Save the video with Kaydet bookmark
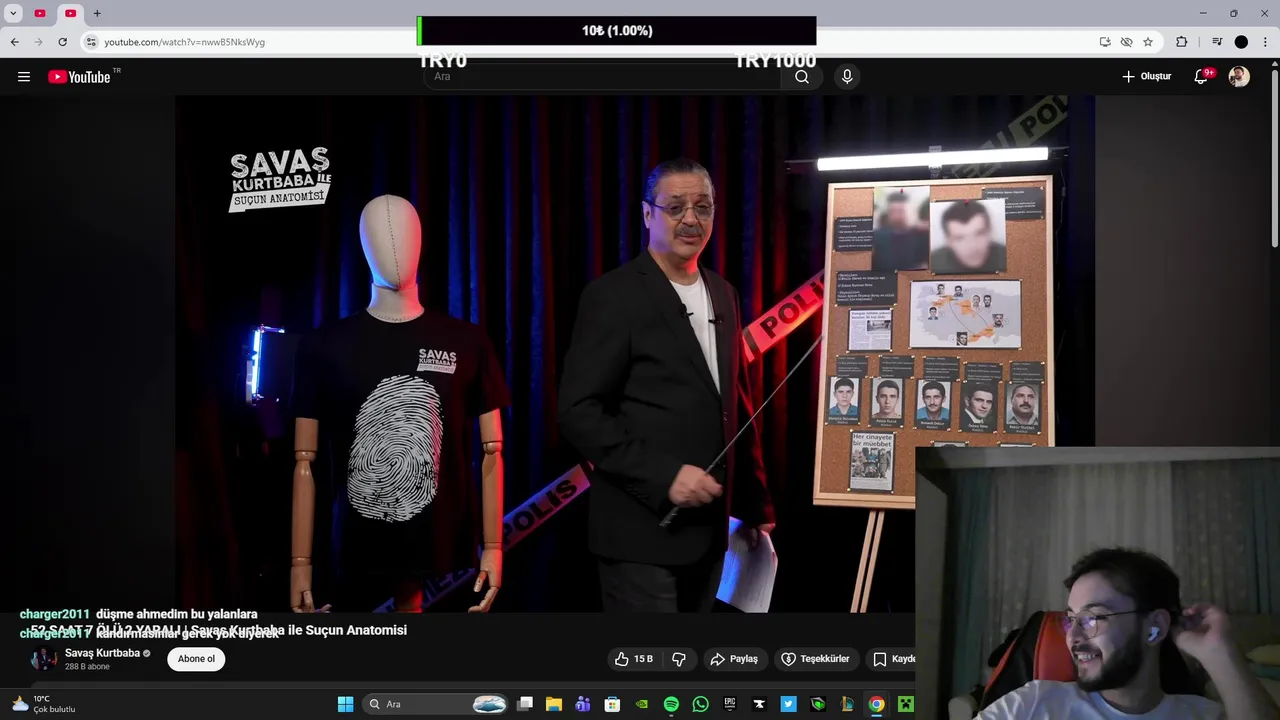The width and height of the screenshot is (1280, 720). (891, 659)
